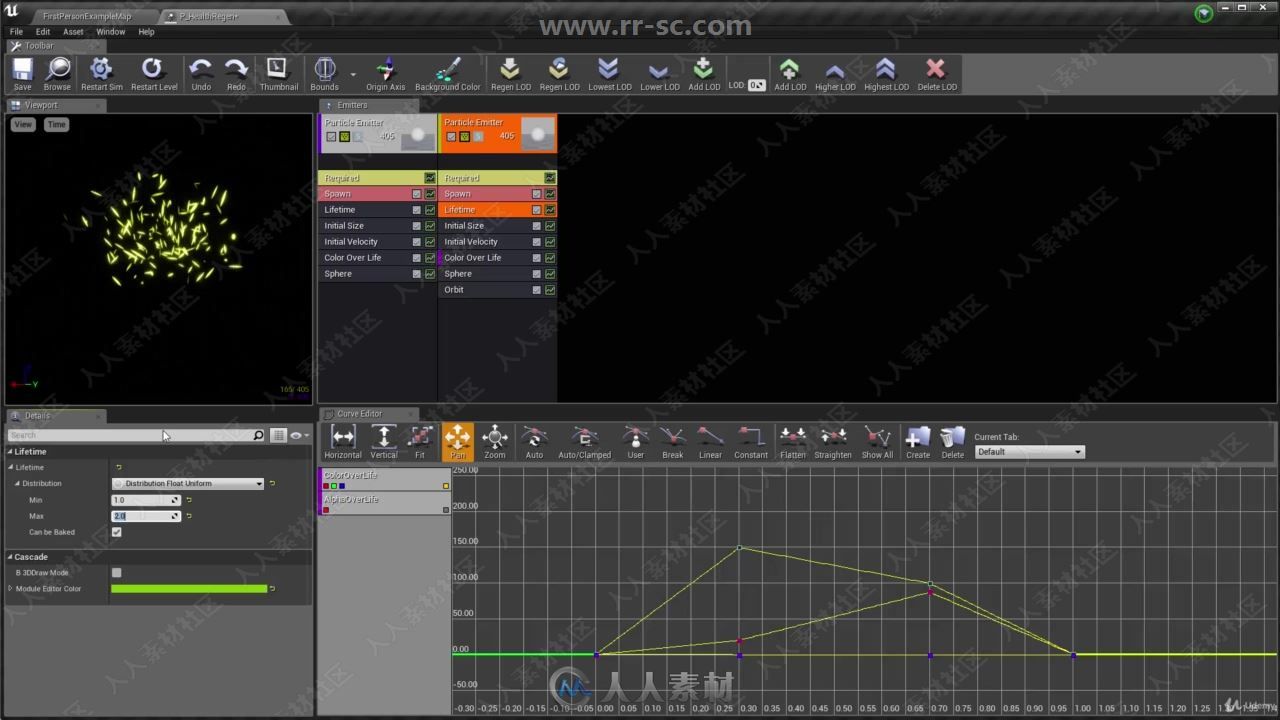Switch to the FirstPersonExampleMap tab
Screen dimensions: 1280x720
[x=87, y=17]
